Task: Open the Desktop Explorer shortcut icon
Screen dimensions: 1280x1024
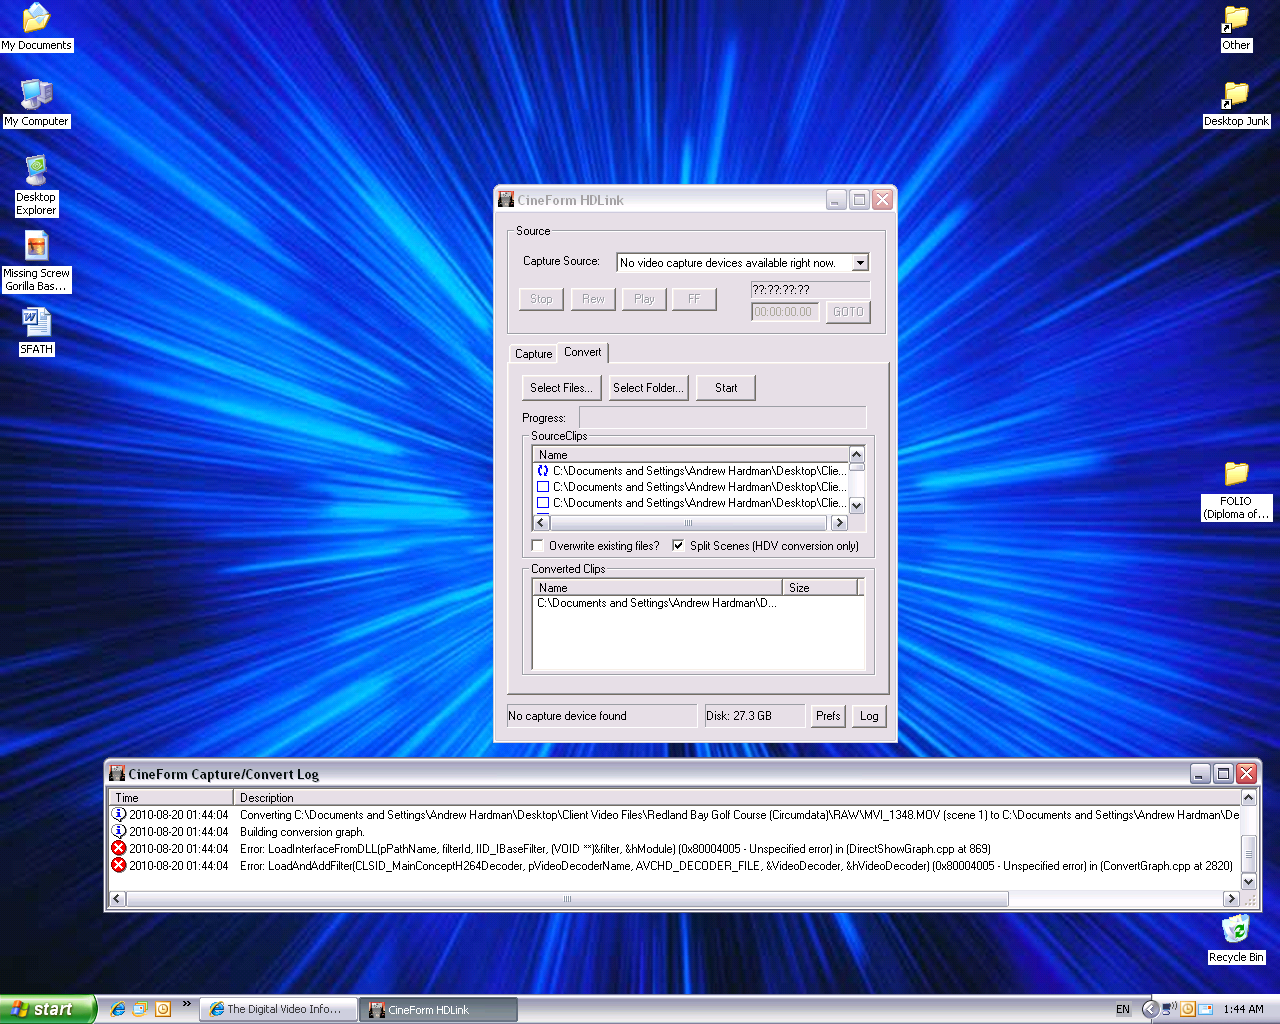Action: coord(36,171)
